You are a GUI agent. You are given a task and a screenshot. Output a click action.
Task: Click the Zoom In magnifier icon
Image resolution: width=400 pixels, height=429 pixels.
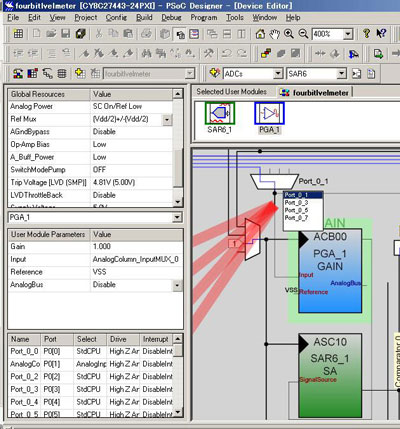[x=289, y=34]
